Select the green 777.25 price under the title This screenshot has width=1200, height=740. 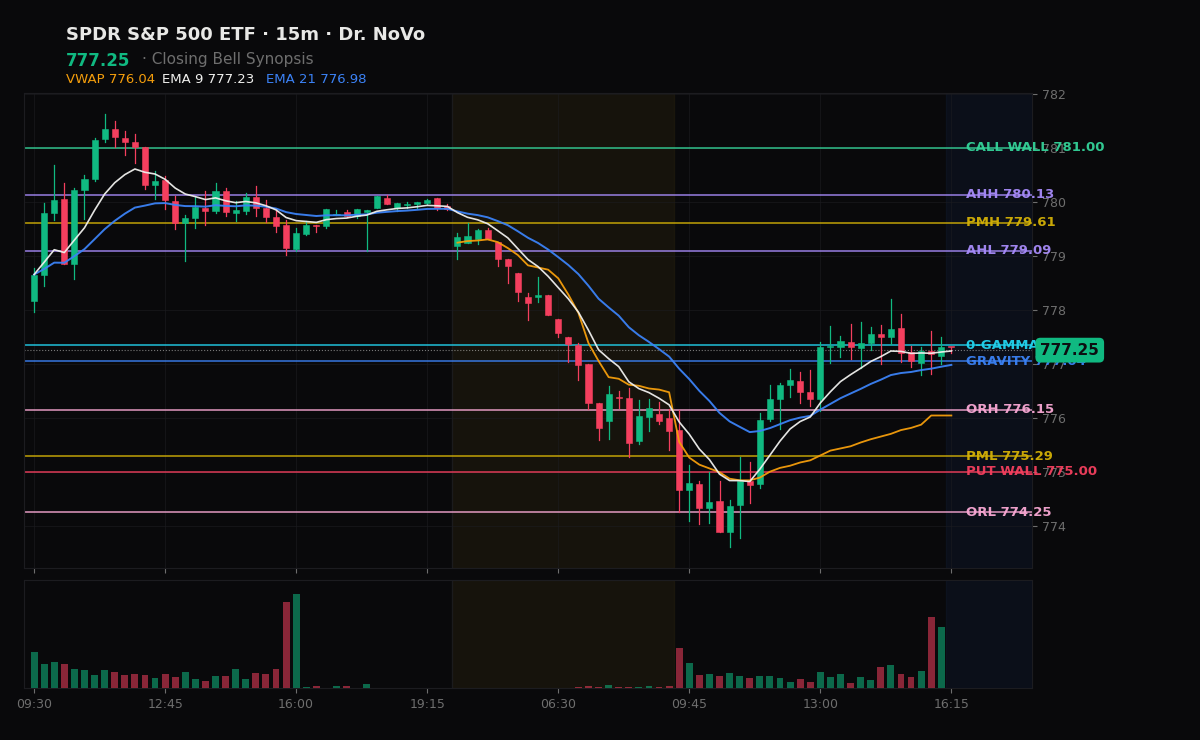pos(98,60)
